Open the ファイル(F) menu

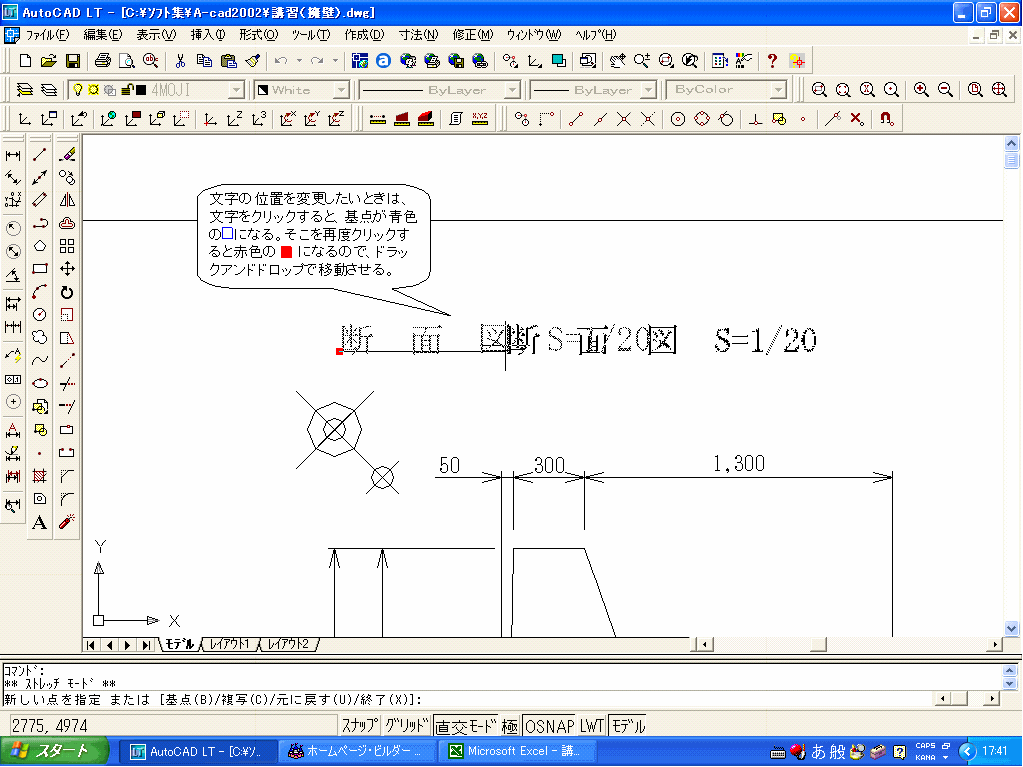tap(47, 35)
